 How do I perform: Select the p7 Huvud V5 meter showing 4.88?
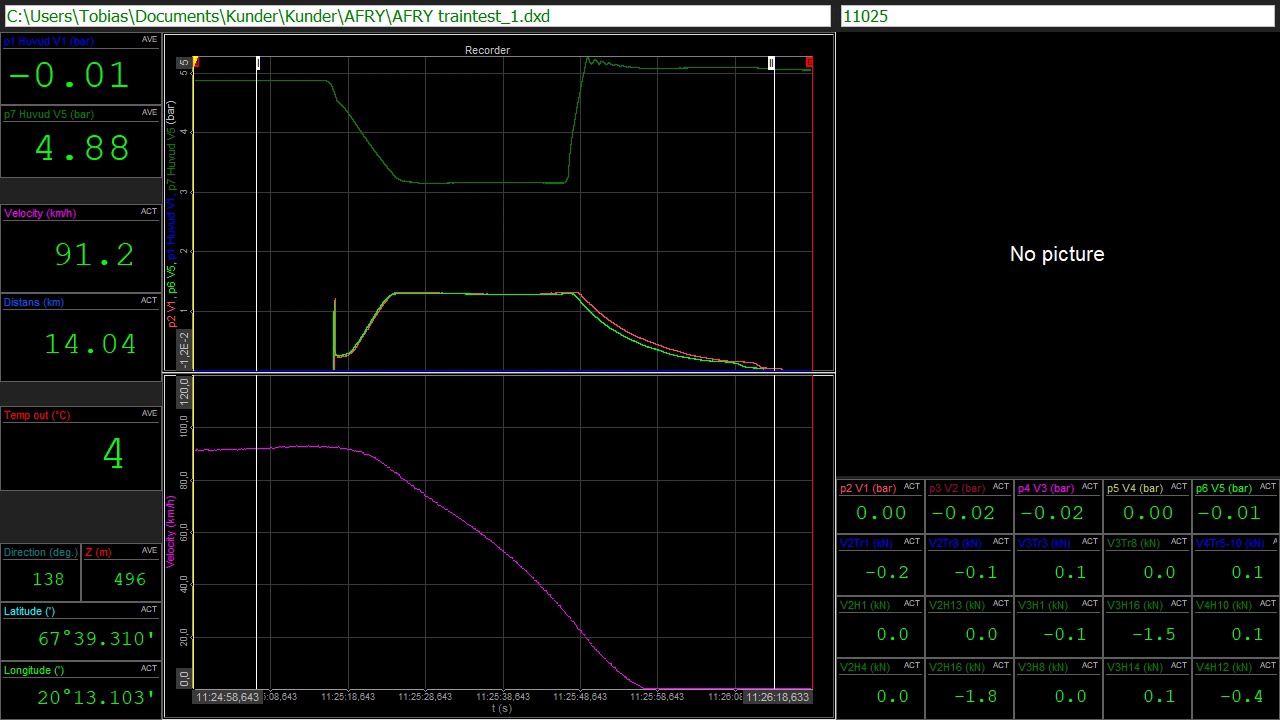pos(81,142)
